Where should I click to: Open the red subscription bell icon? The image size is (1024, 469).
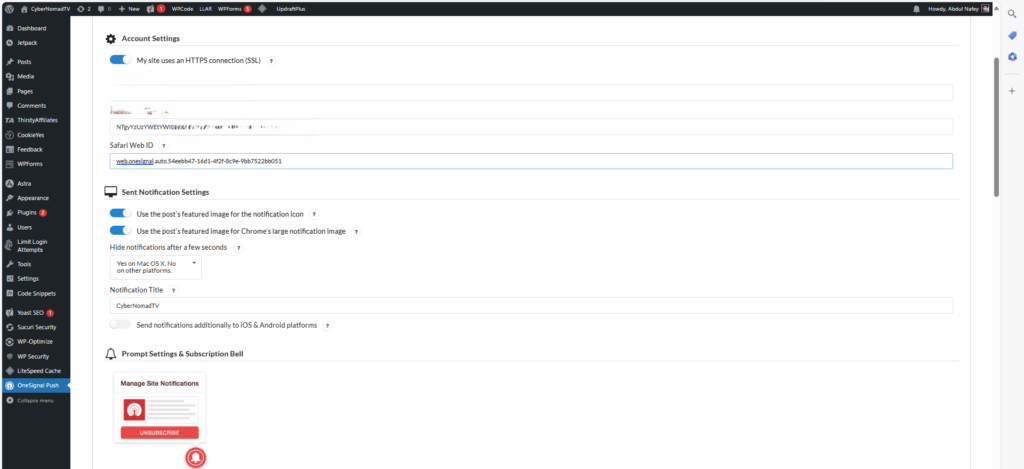(197, 457)
